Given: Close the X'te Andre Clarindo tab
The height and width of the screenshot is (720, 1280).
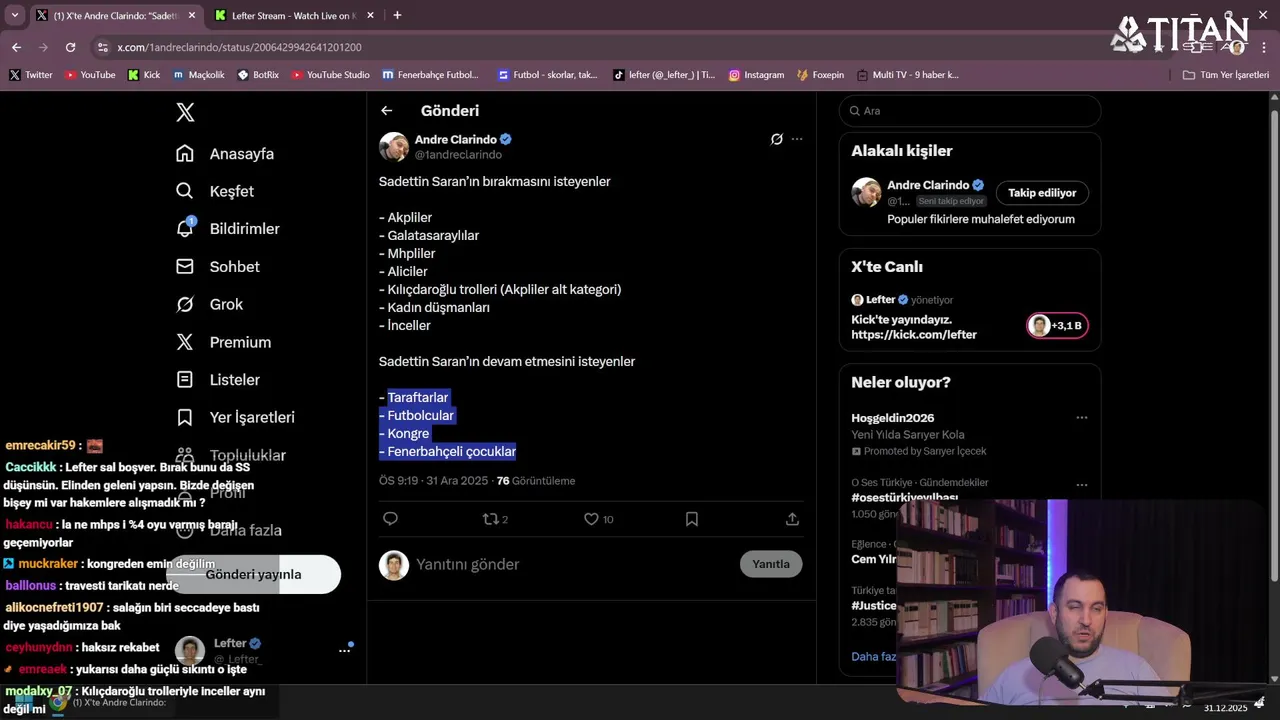Looking at the screenshot, I should pyautogui.click(x=192, y=15).
